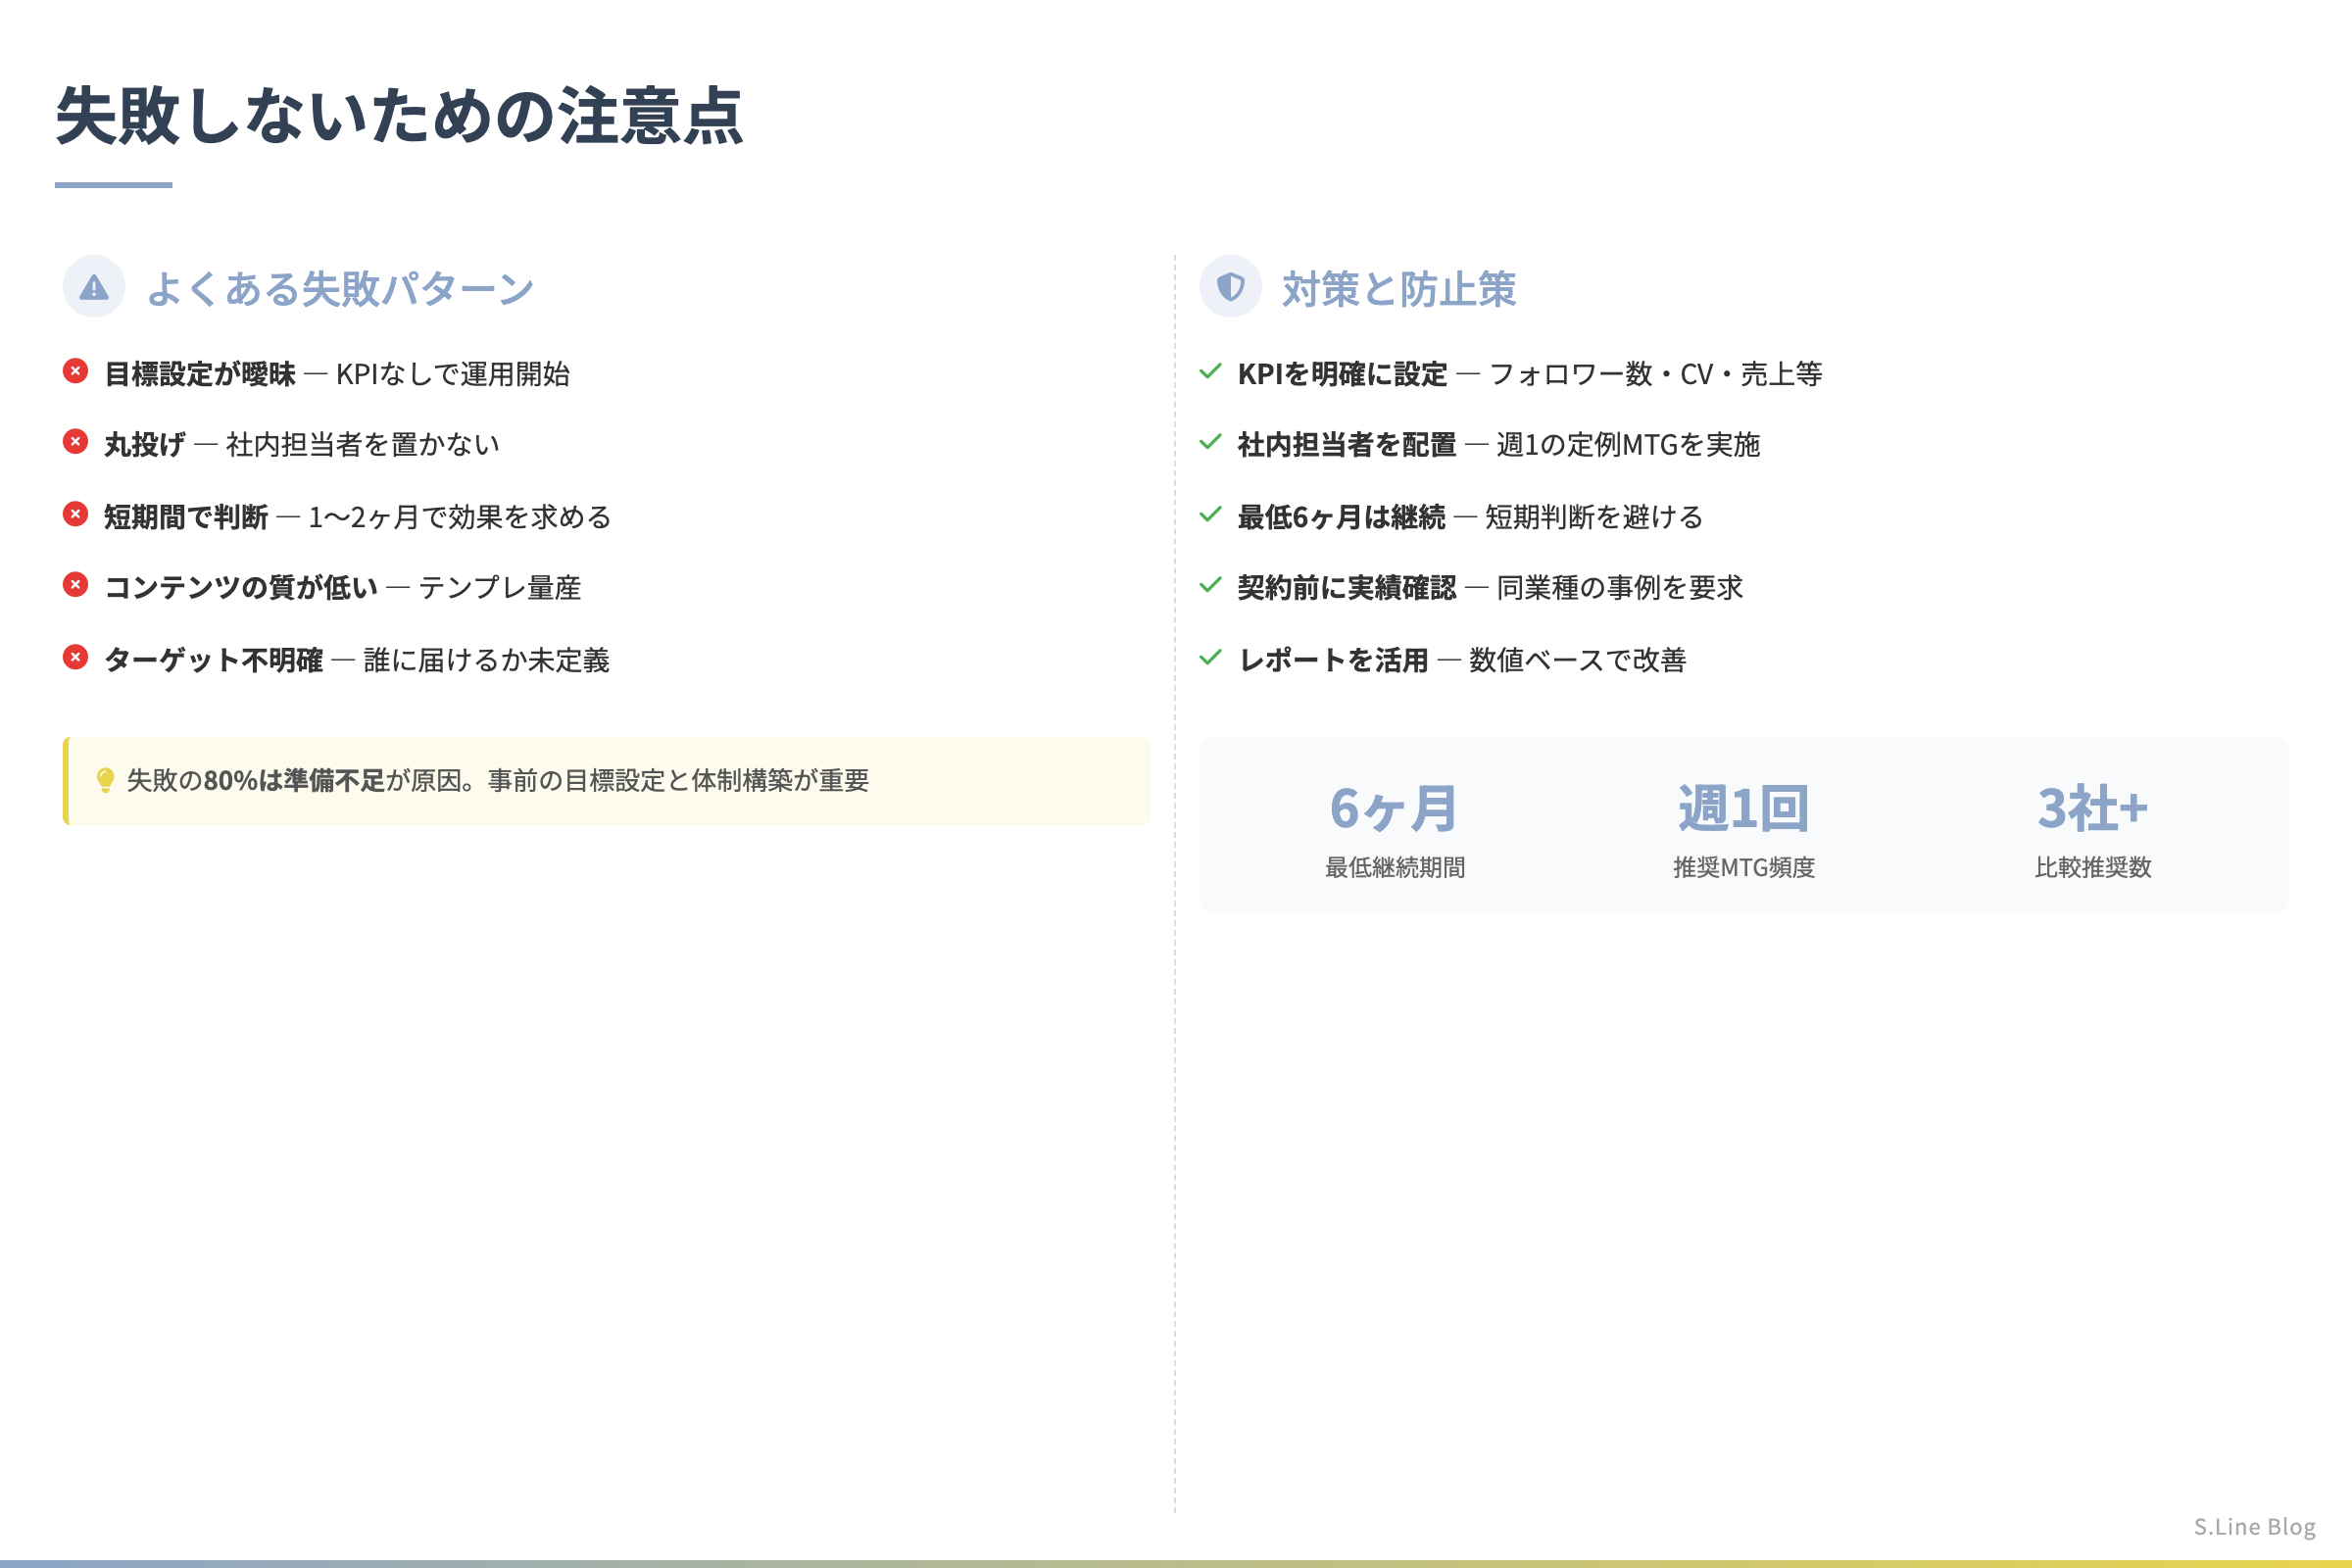The width and height of the screenshot is (2352, 1568).
Task: Click the red X icon next to ターゲット不明確
Action: click(x=75, y=657)
